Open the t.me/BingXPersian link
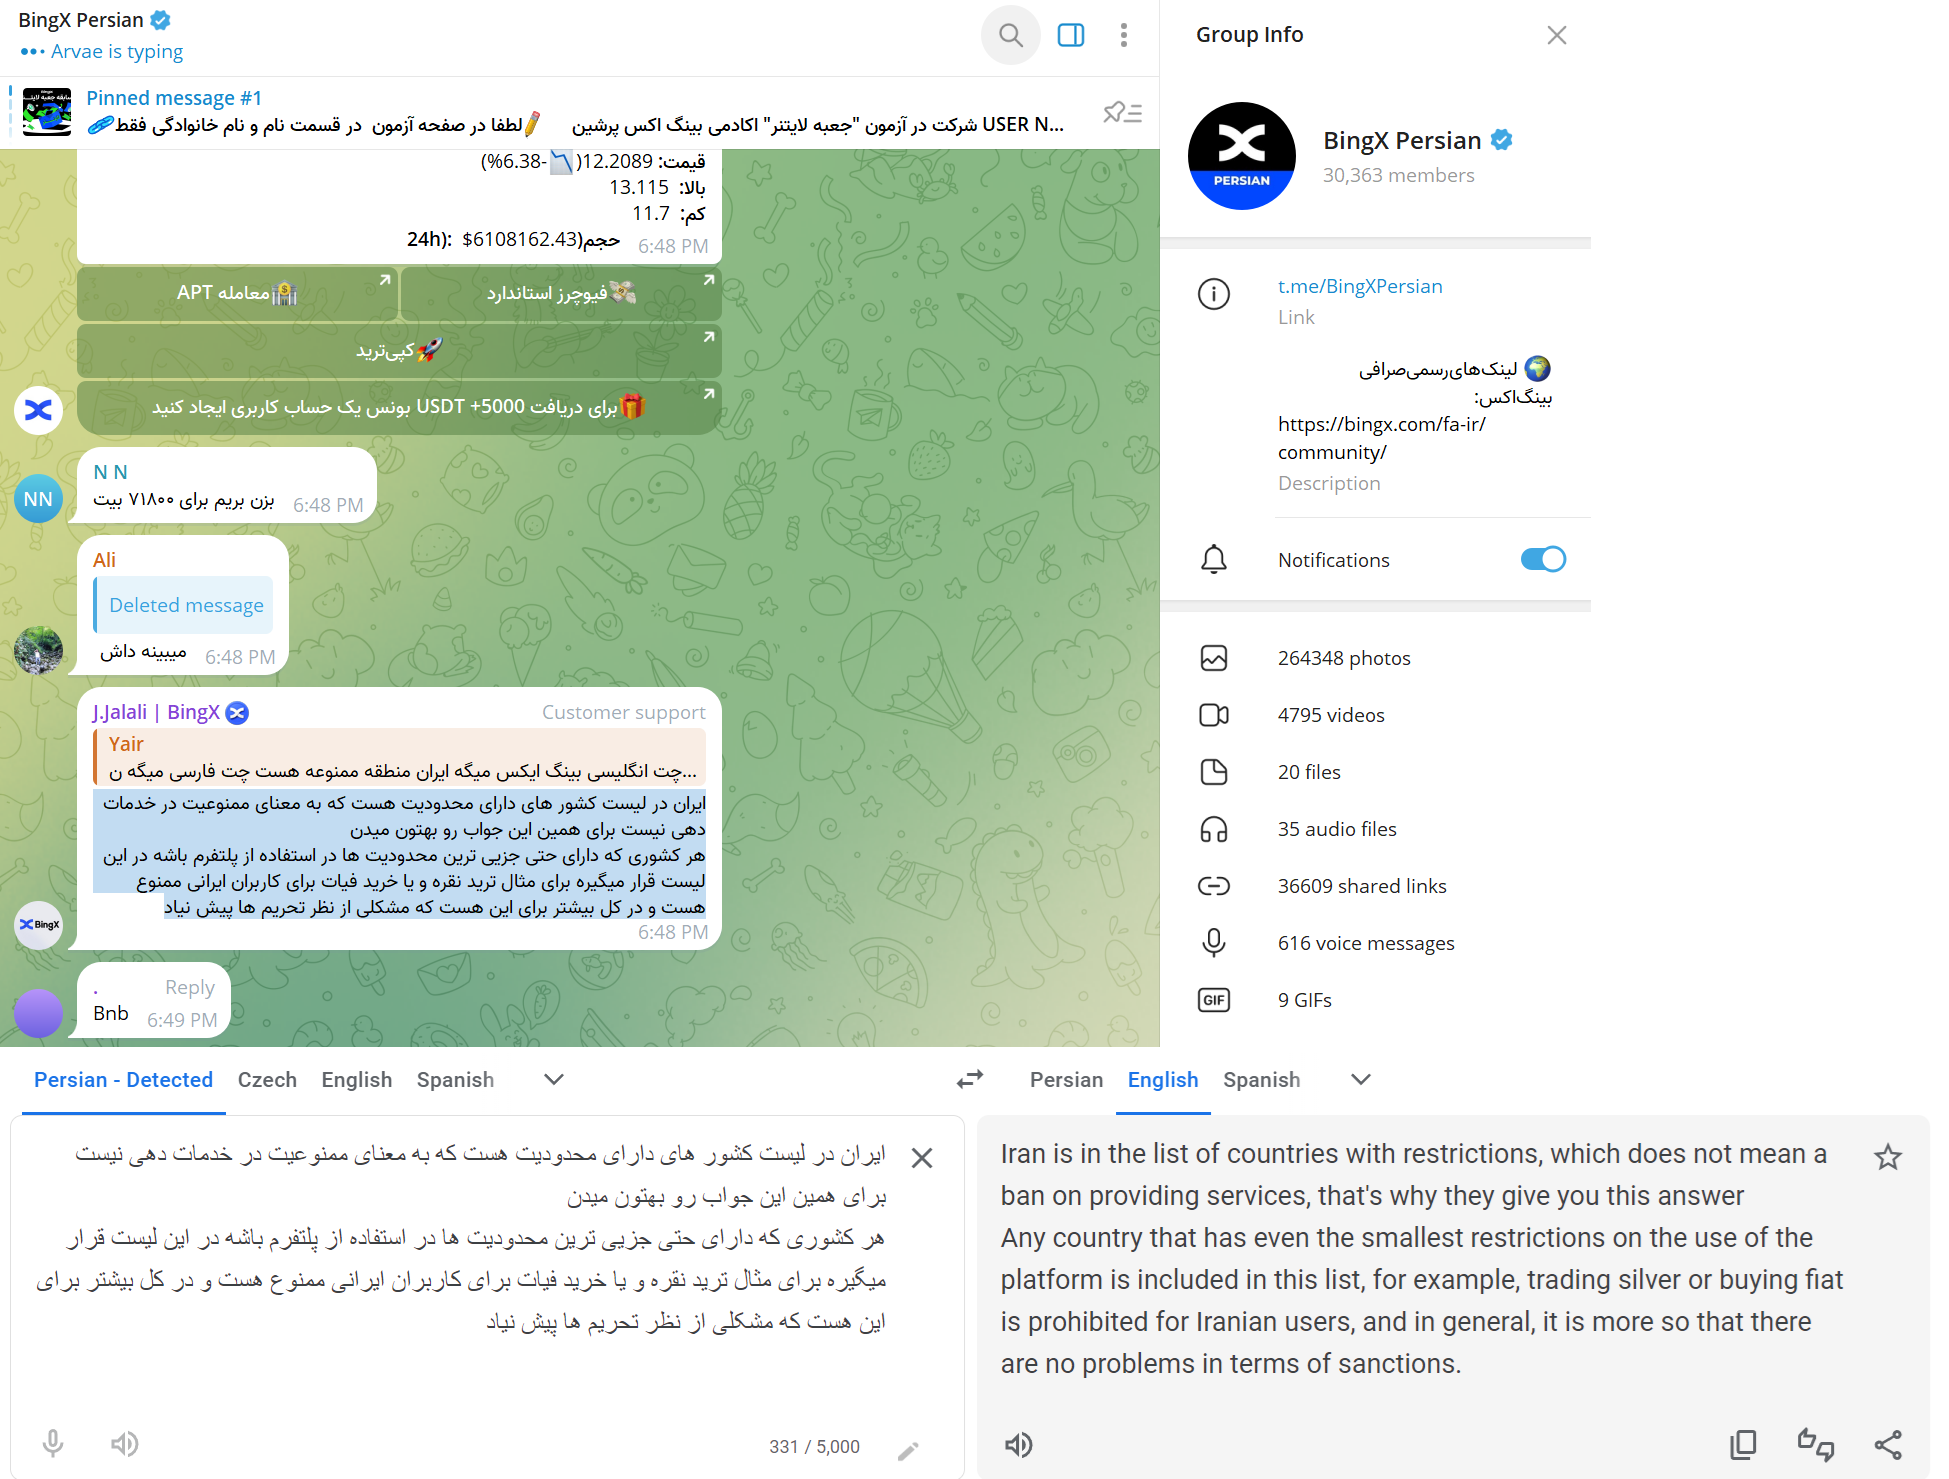This screenshot has width=1949, height=1479. (1359, 286)
